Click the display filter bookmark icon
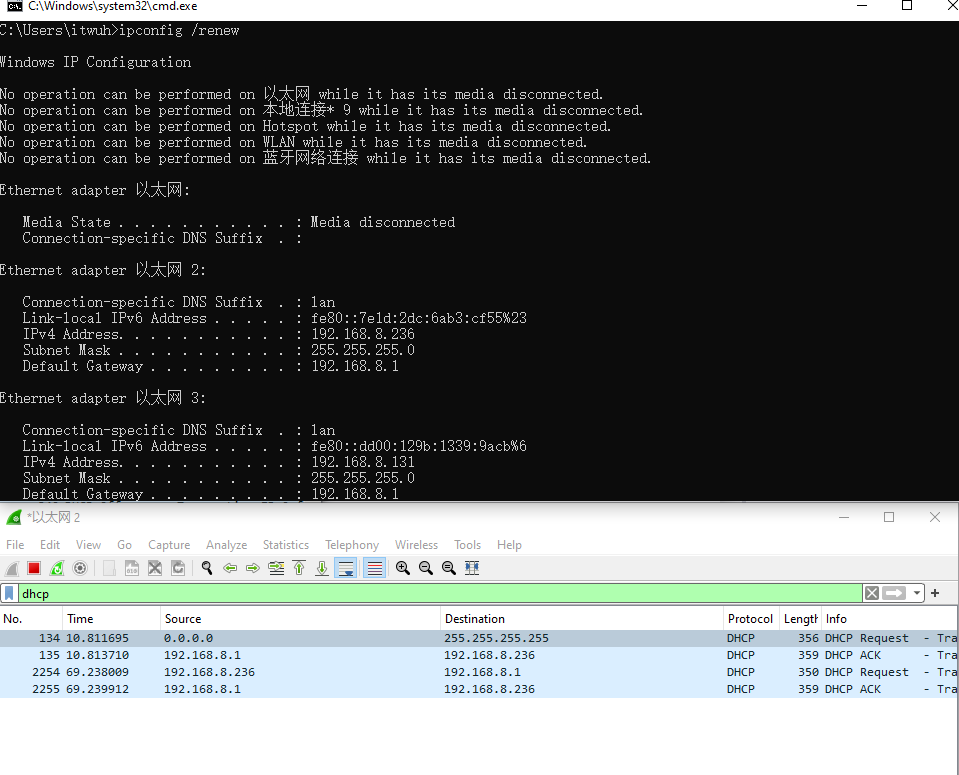Screen dimensions: 959x775 pyautogui.click(x=9, y=593)
